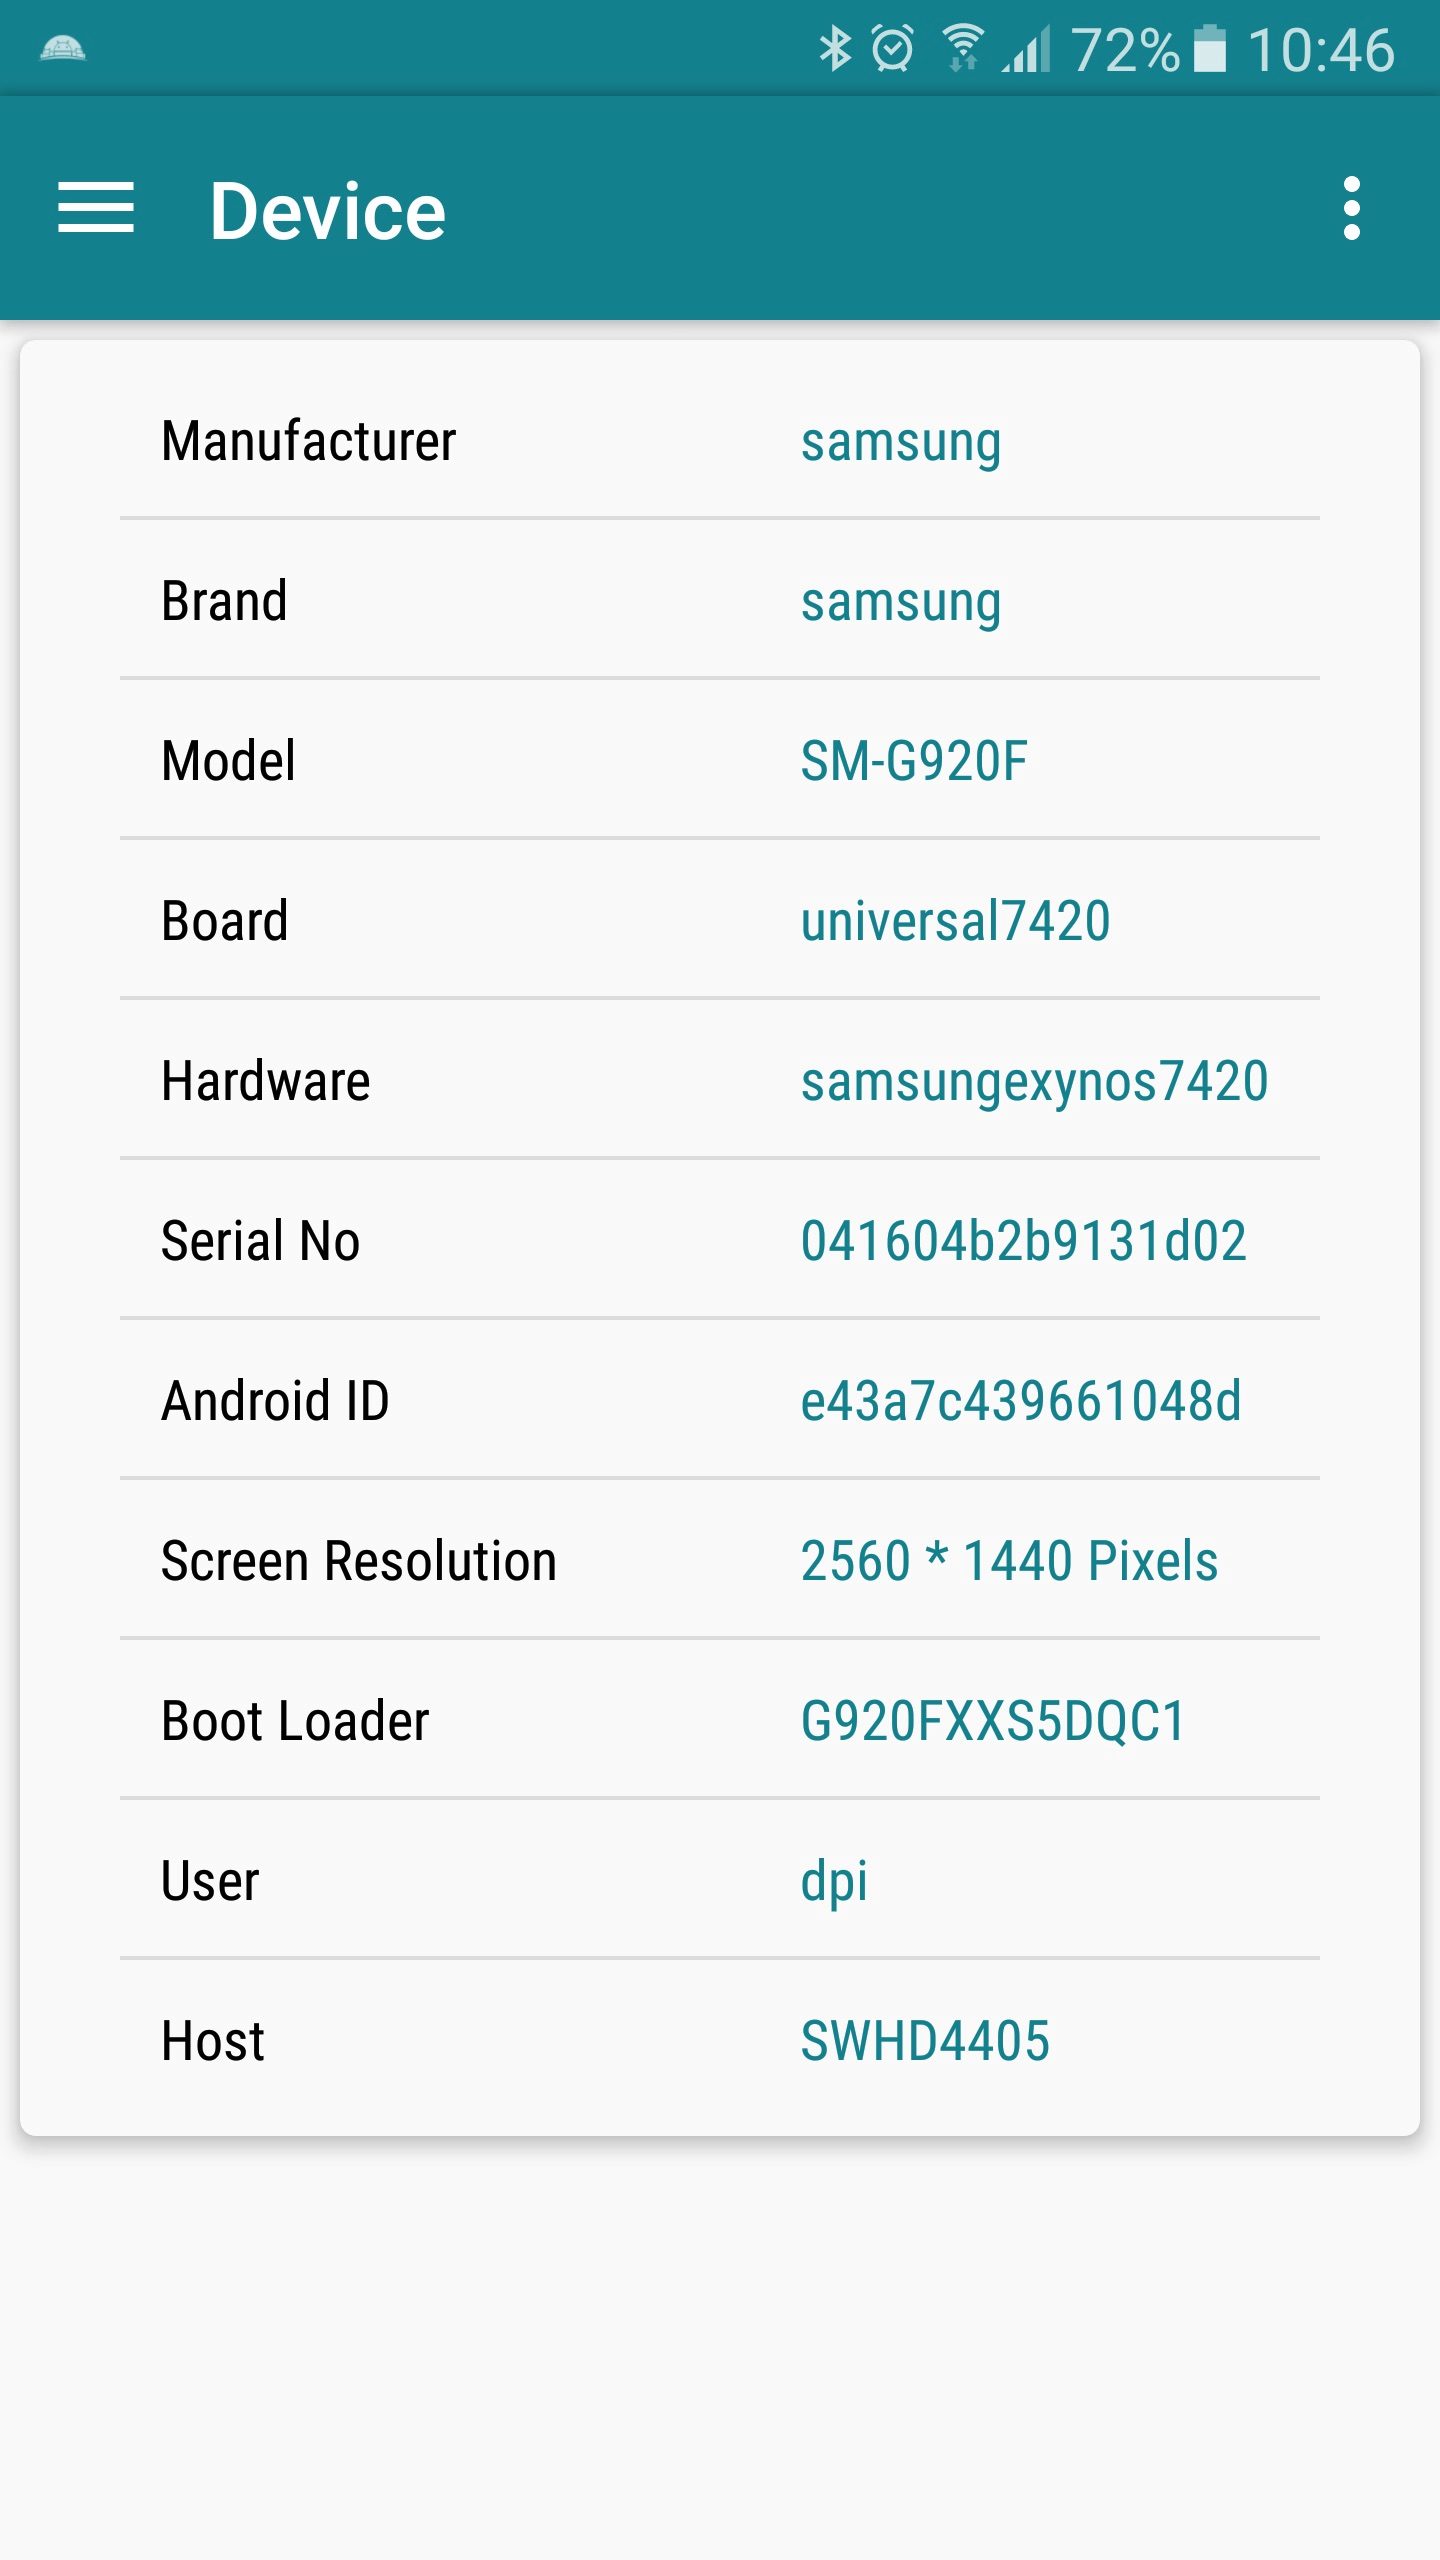Select the Host value SWHD4405

925,2041
